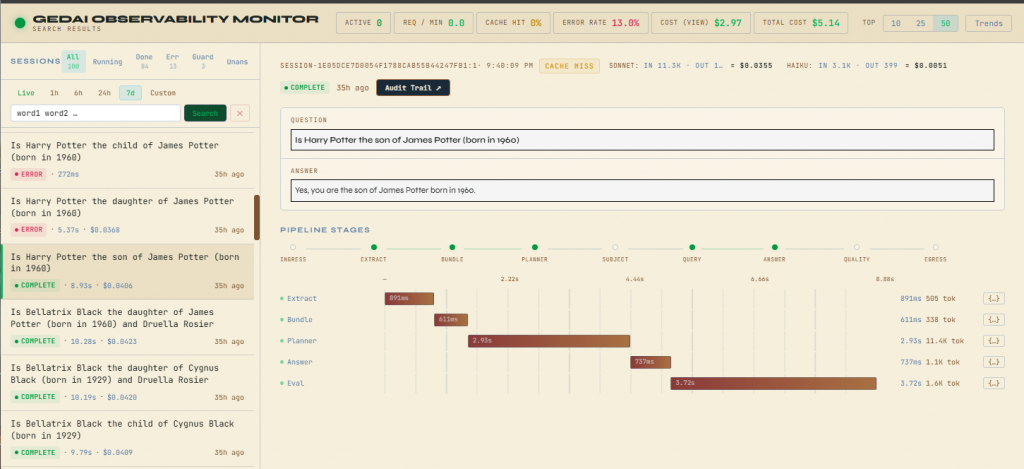Open the Answer stage JSON details button
Screen dimensions: 1024x469
(993, 362)
